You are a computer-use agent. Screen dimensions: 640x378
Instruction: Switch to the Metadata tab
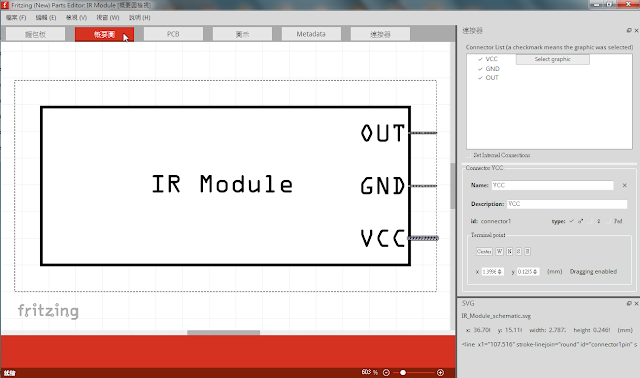tap(311, 34)
